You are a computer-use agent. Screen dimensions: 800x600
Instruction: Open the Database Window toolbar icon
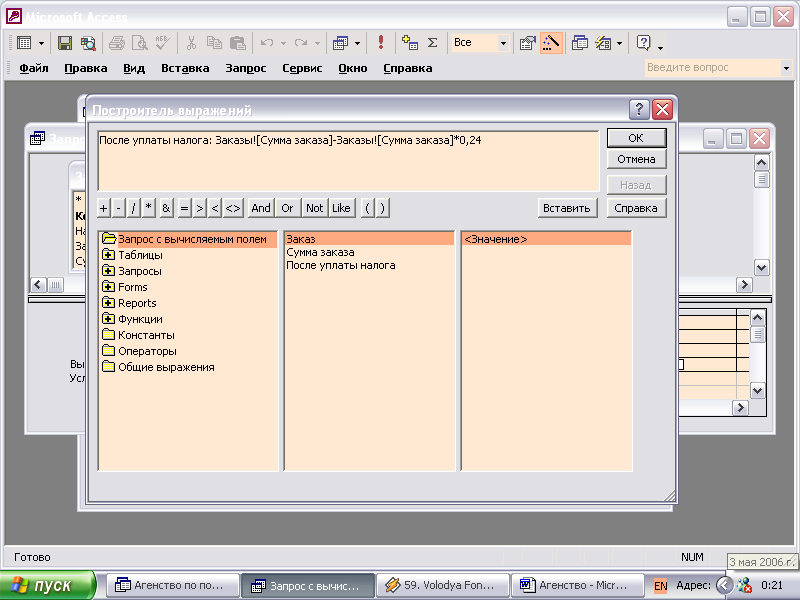point(580,43)
